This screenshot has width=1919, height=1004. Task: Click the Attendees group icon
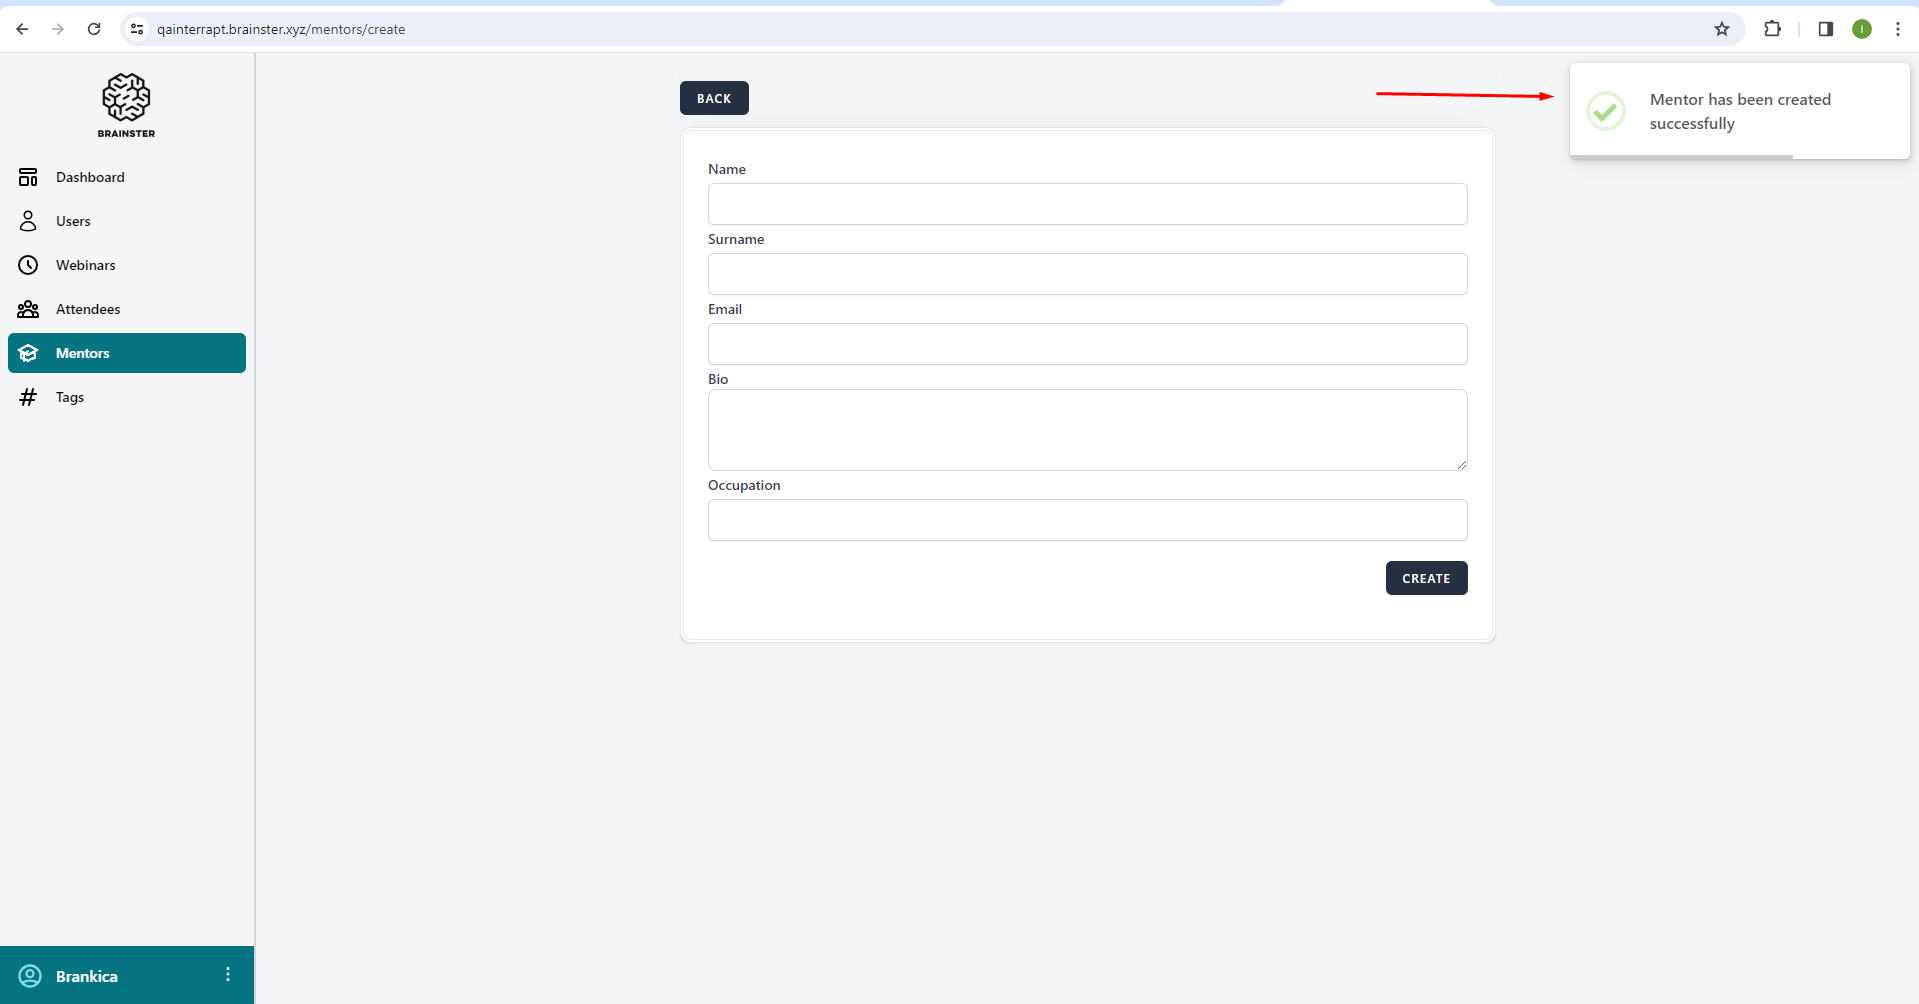[x=28, y=309]
